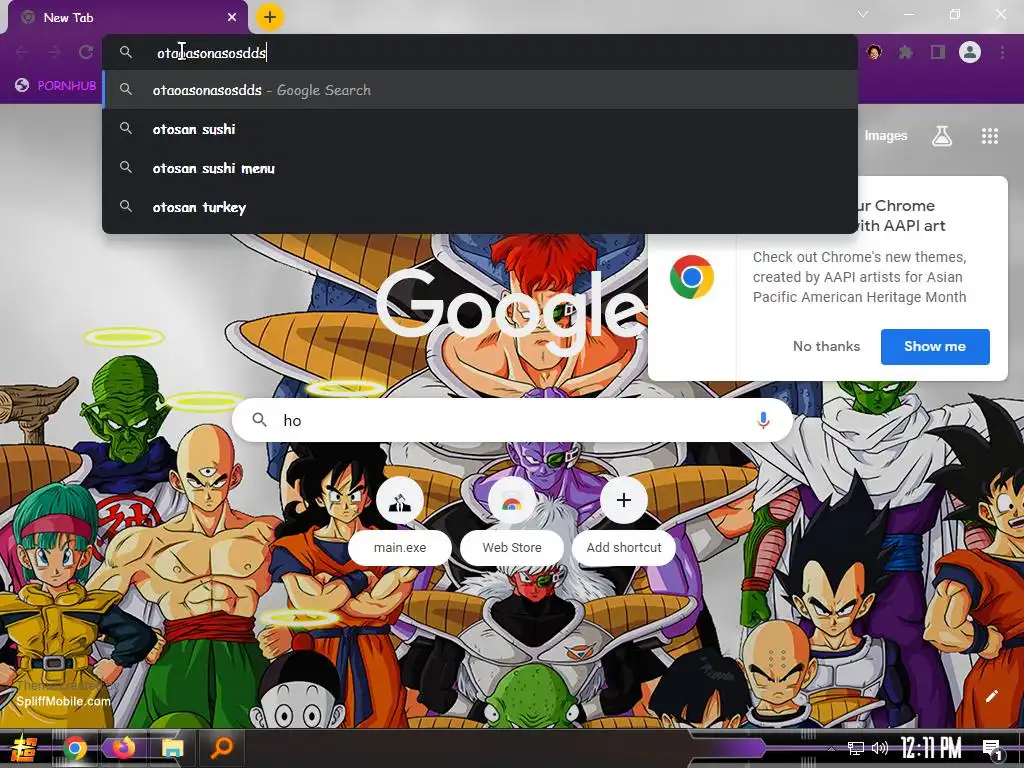Open the notification center icon

992,750
